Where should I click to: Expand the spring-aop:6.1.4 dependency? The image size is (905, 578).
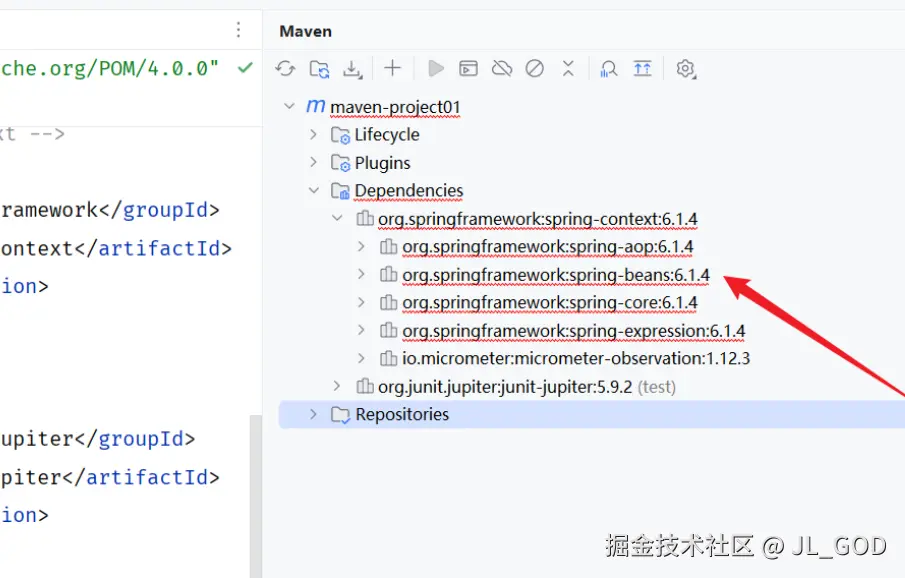click(361, 246)
